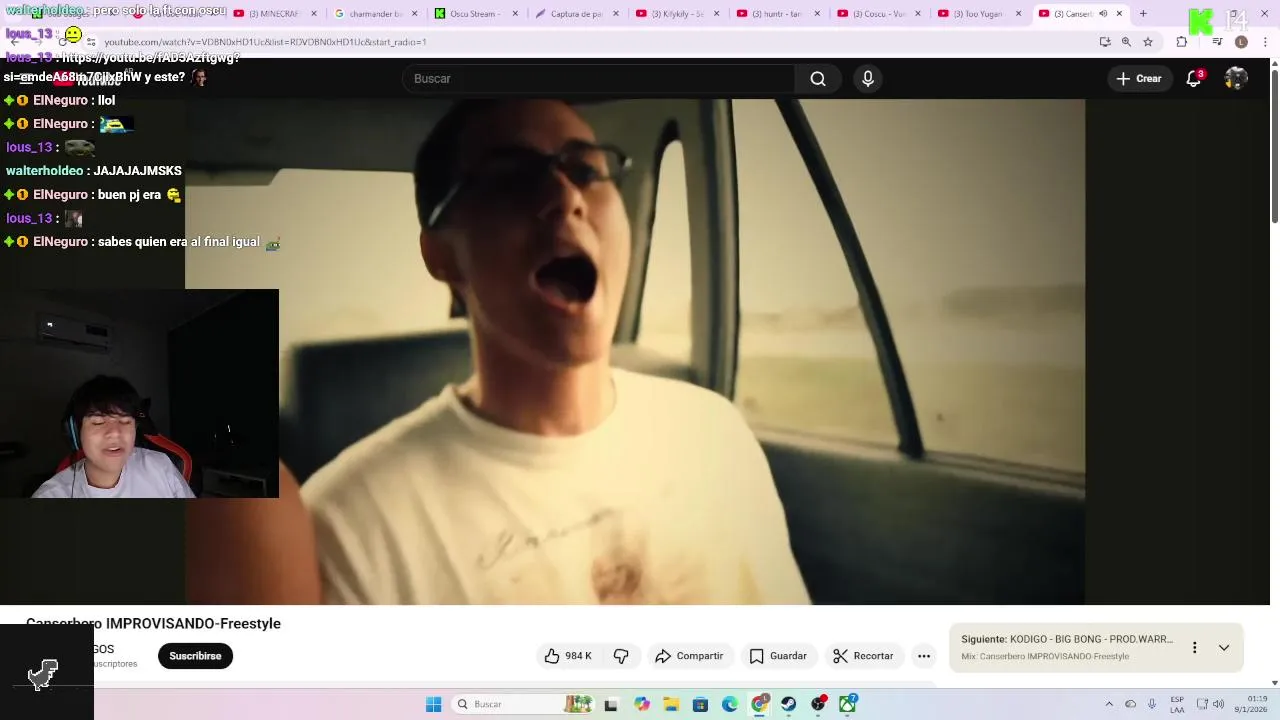This screenshot has width=1280, height=720.
Task: Open browser extensions puzzle icon
Action: point(1182,42)
